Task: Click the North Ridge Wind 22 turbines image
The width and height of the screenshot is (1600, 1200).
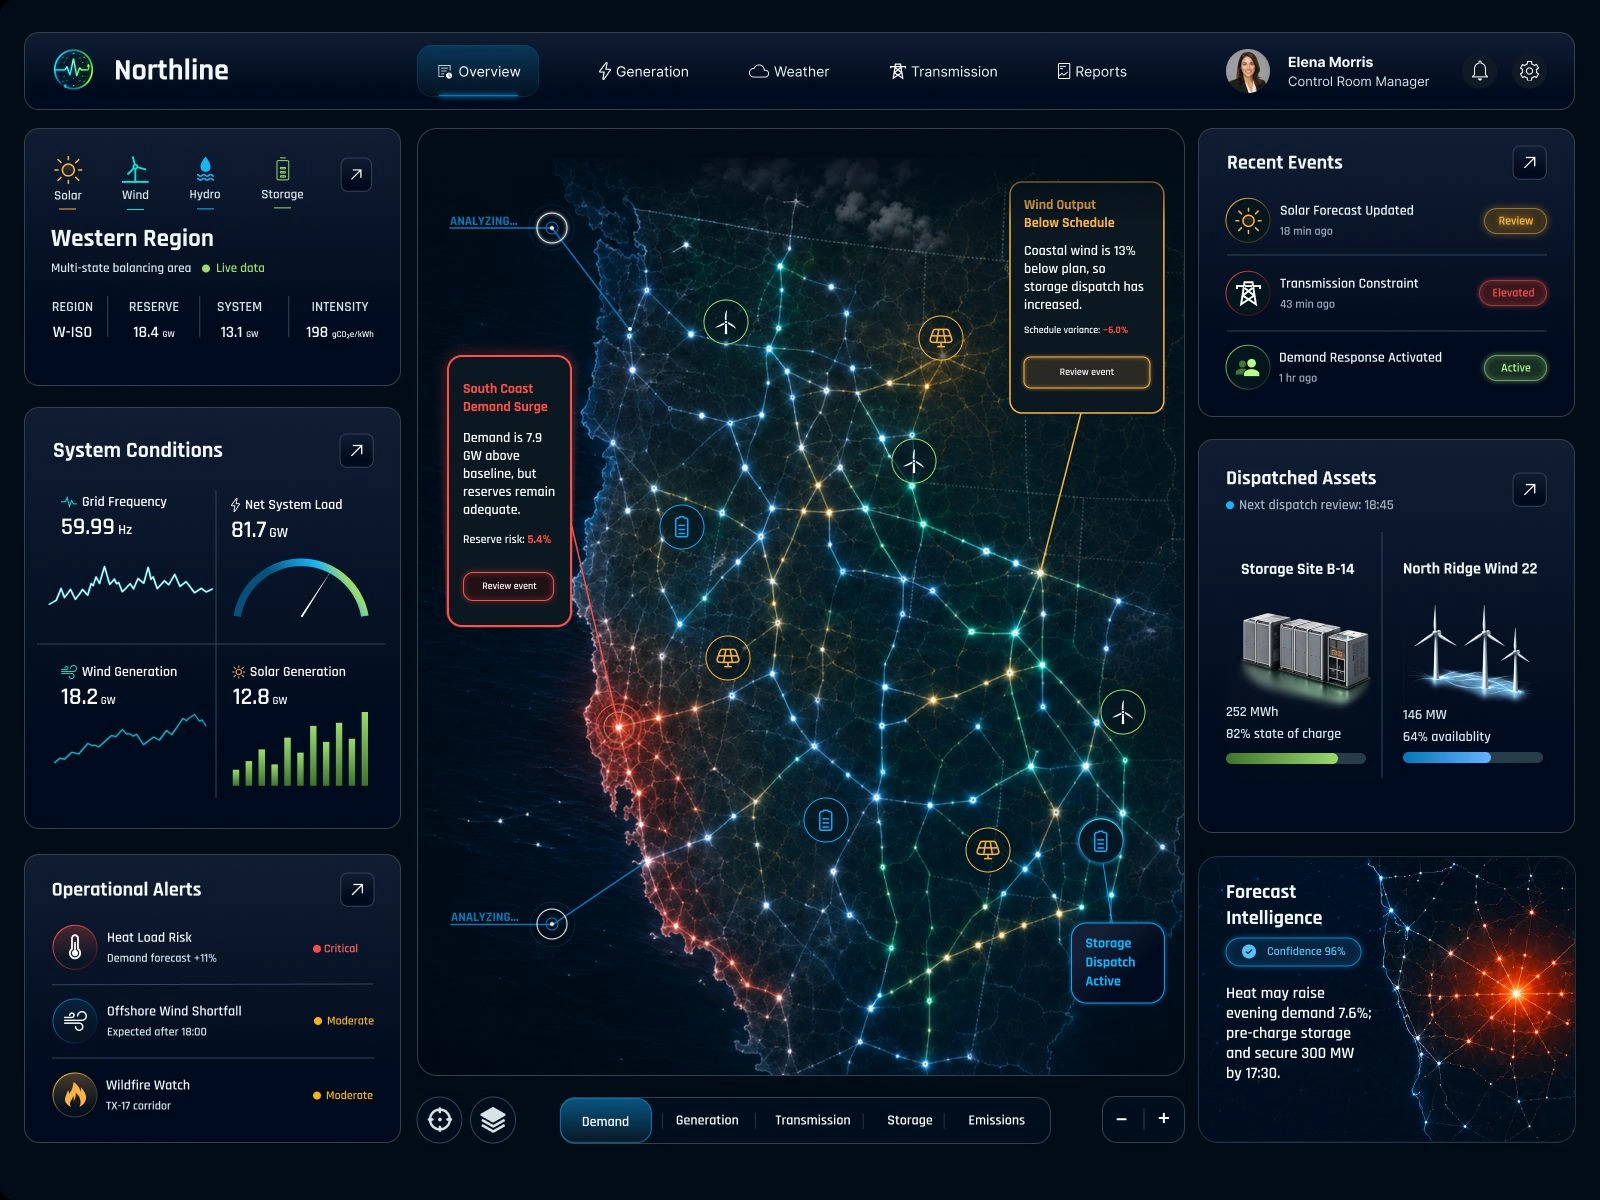Action: tap(1472, 650)
